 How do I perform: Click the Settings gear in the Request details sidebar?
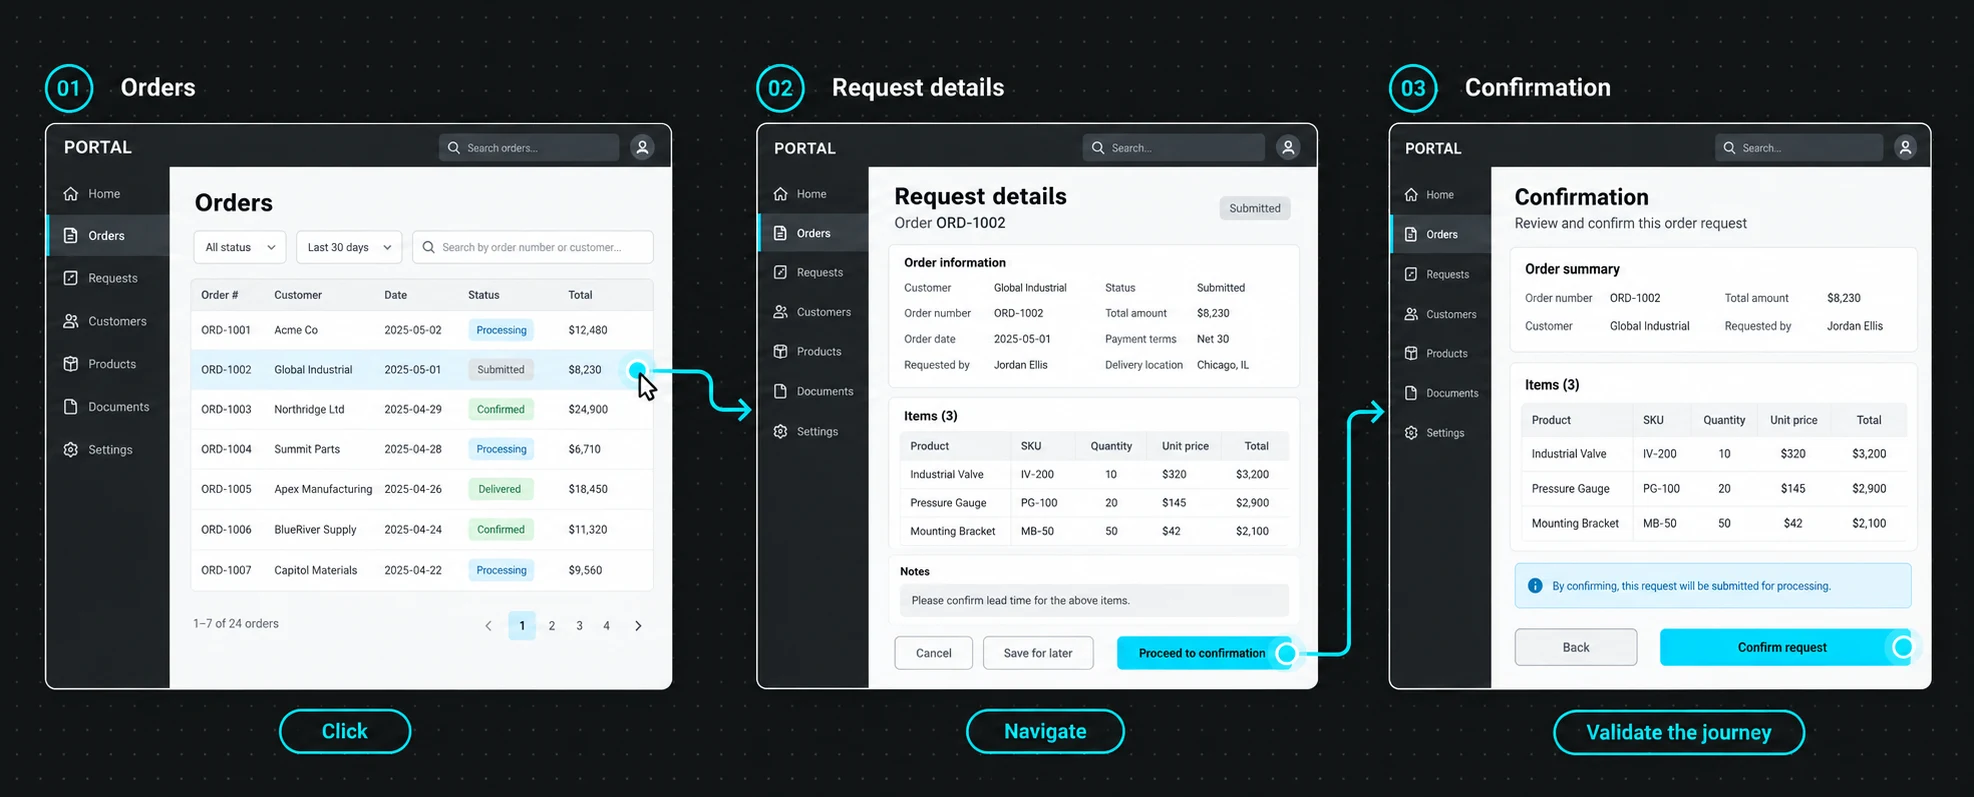(781, 431)
